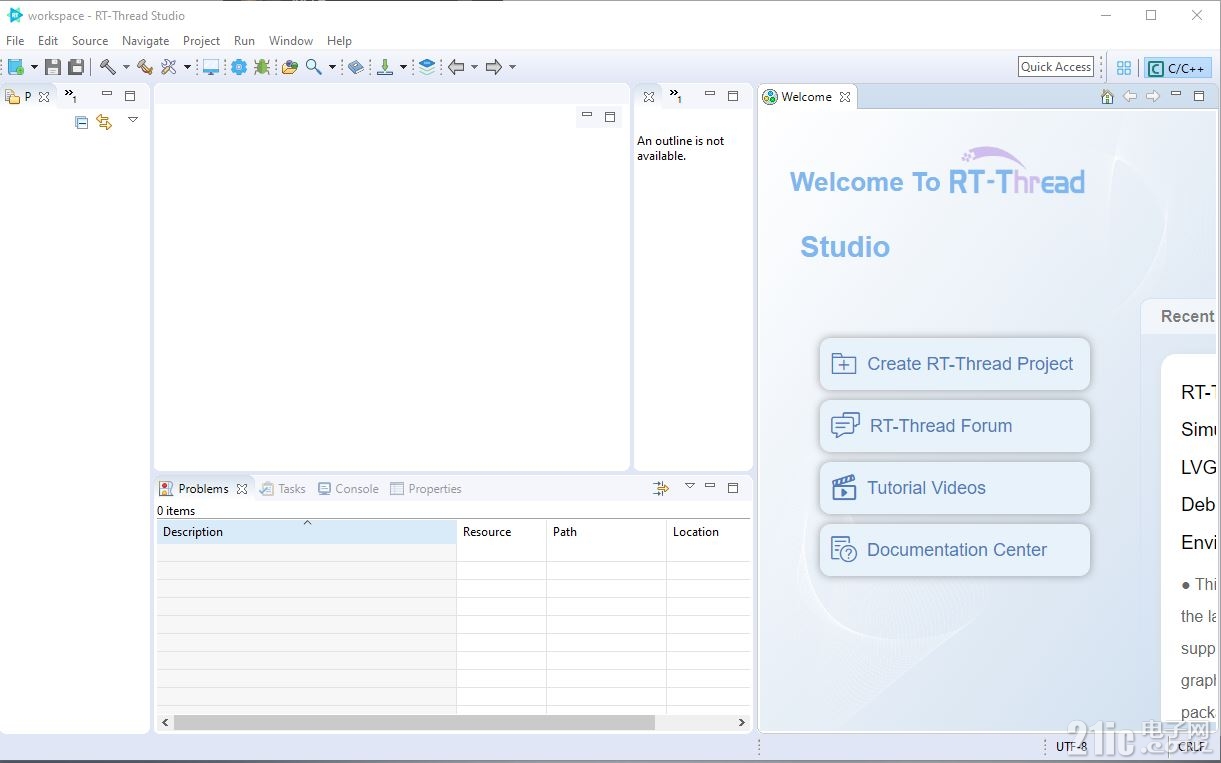
Task: Open RT-Thread Settings gear icon
Action: click(x=239, y=67)
